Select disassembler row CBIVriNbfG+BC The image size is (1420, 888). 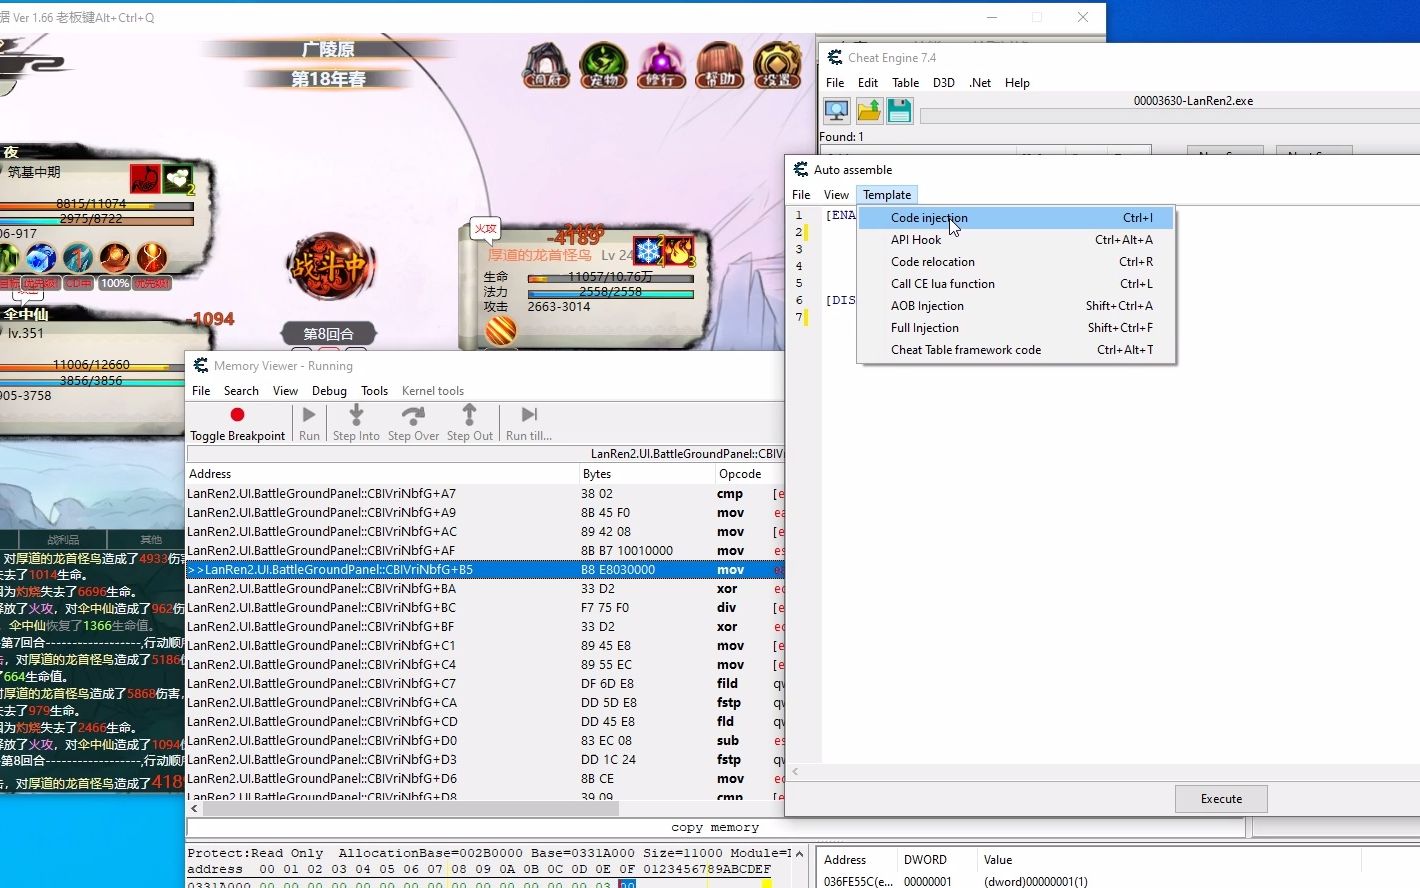[x=485, y=608]
